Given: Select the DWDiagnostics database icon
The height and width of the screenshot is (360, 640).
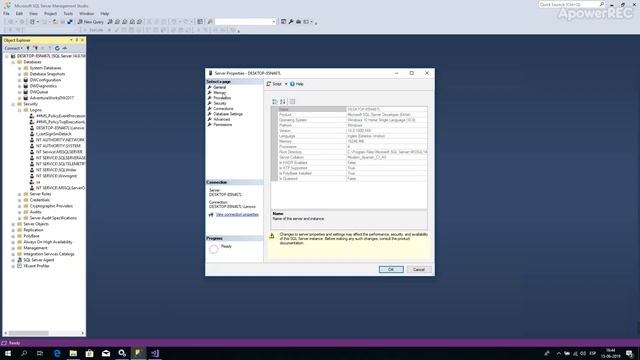Looking at the screenshot, I should pos(26,86).
